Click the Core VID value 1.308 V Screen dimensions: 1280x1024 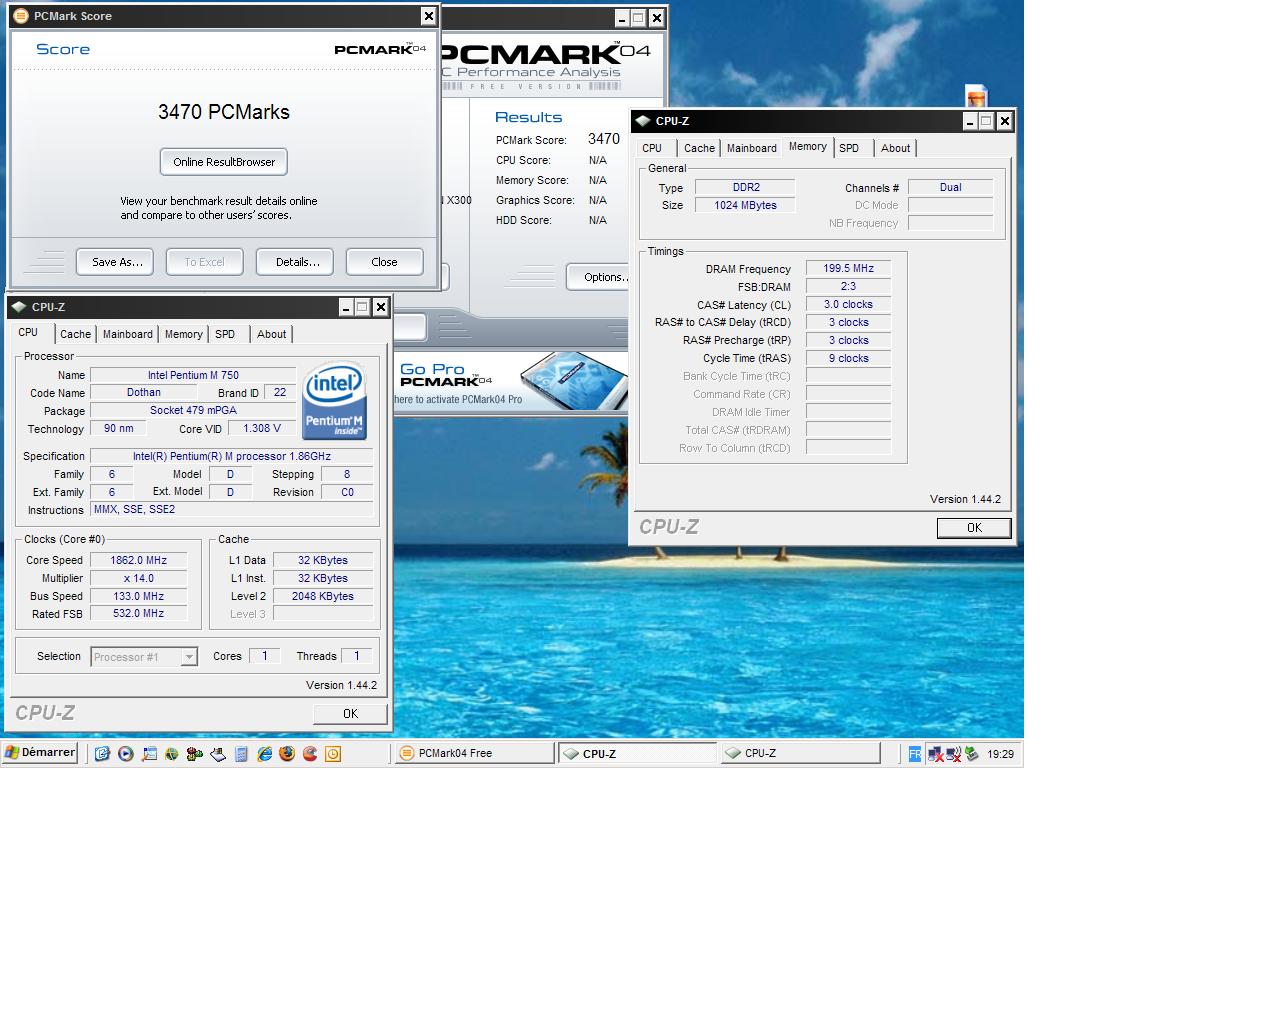[262, 428]
